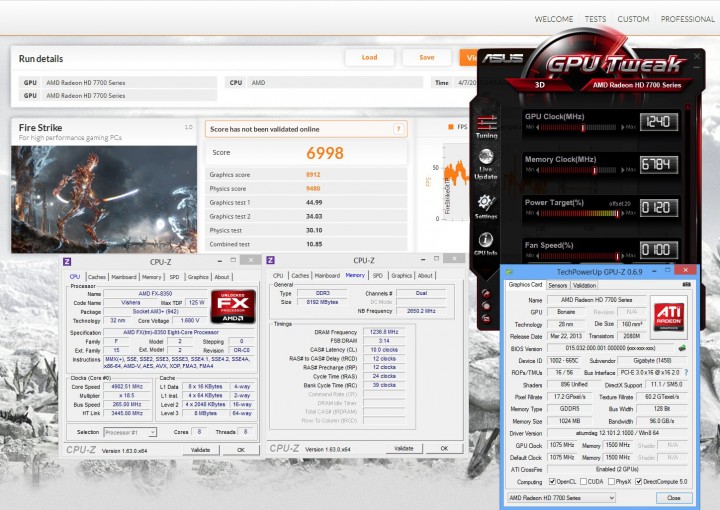Toggle the CUDA checkbox in GPU-Z
The image size is (720, 510).
pyautogui.click(x=583, y=482)
